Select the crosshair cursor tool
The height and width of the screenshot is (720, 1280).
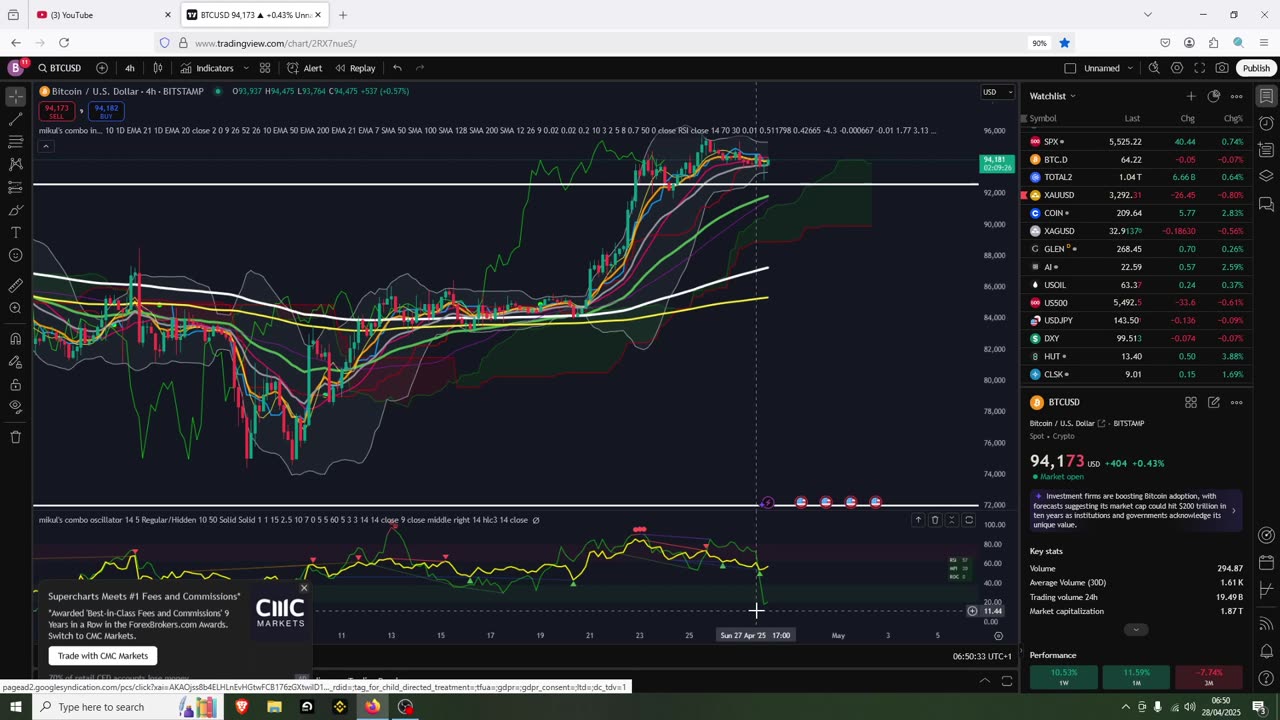point(15,97)
